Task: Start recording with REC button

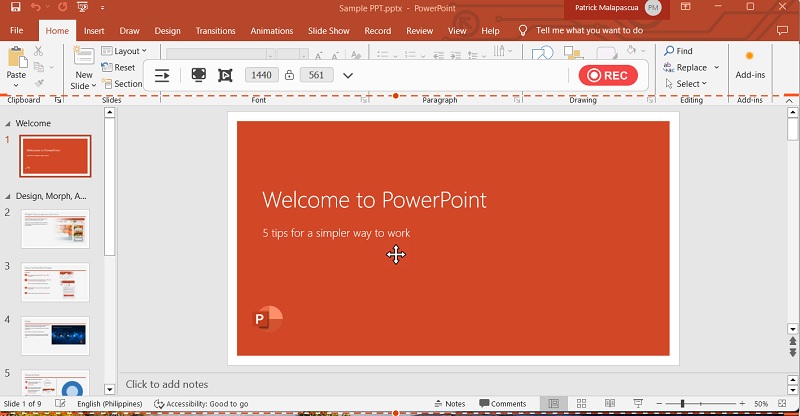Action: click(x=608, y=76)
